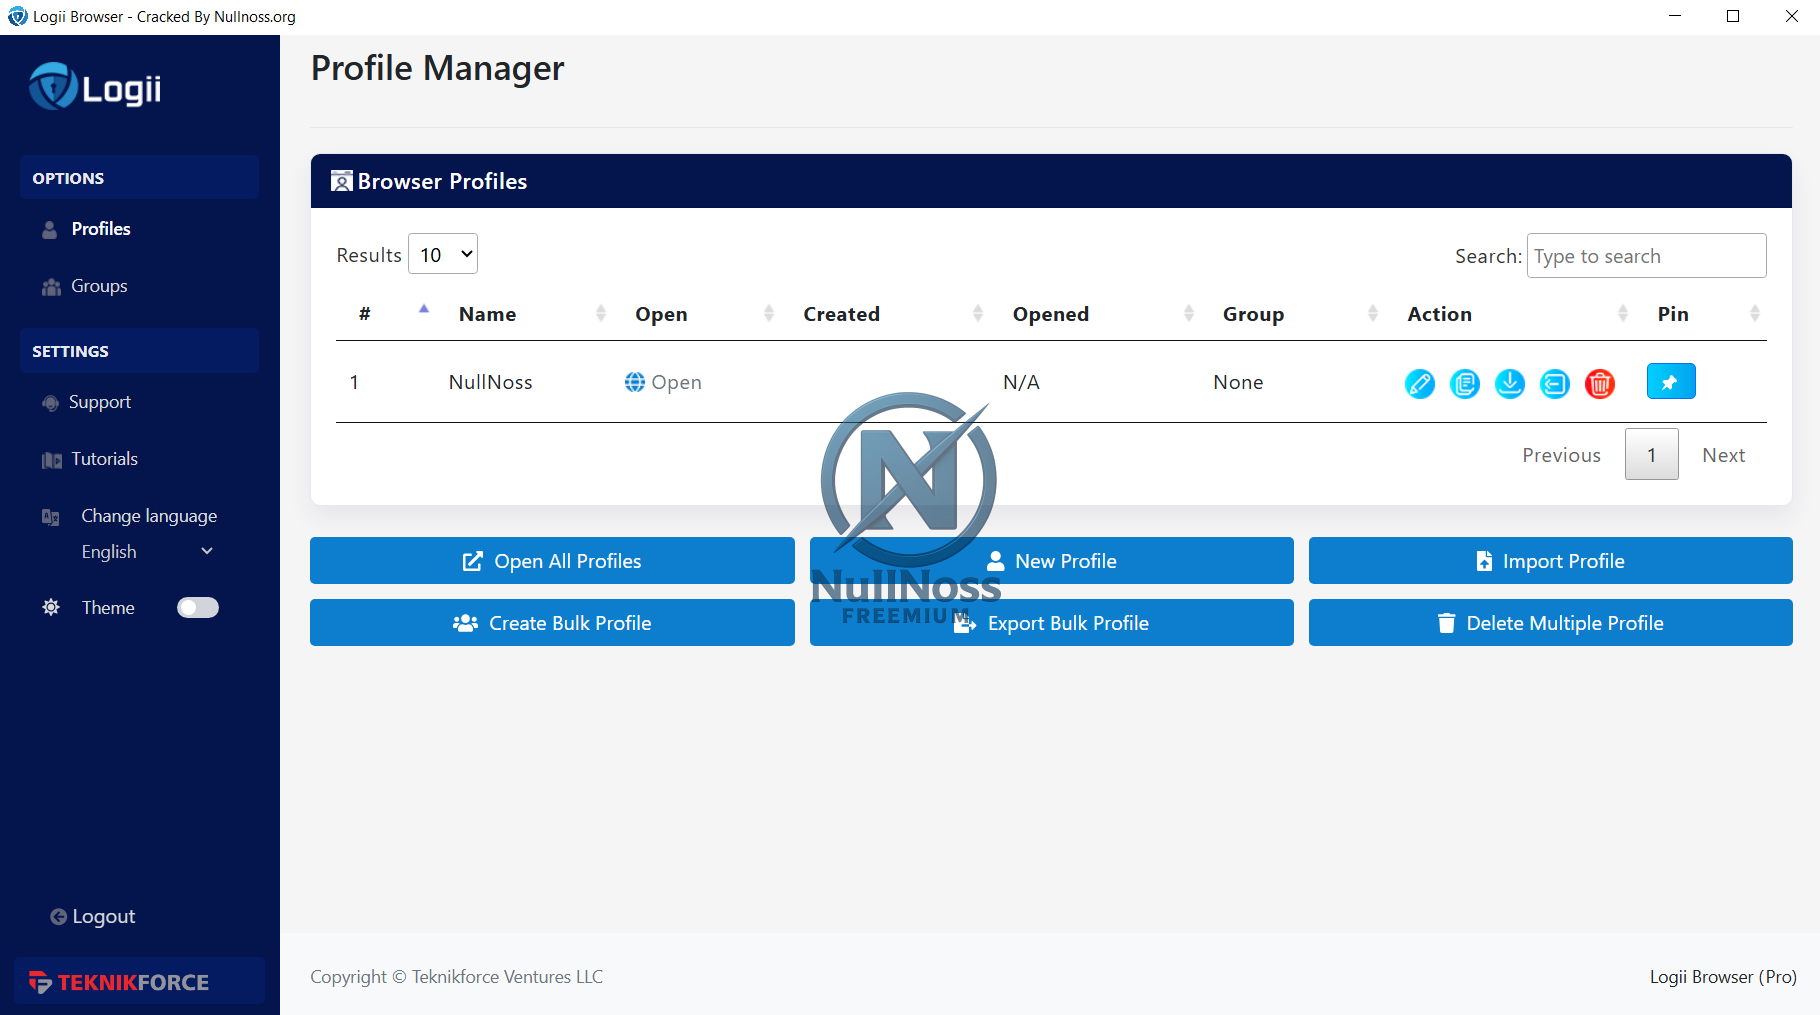Log out of Logii Browser
Viewport: 1820px width, 1015px height.
pyautogui.click(x=93, y=916)
